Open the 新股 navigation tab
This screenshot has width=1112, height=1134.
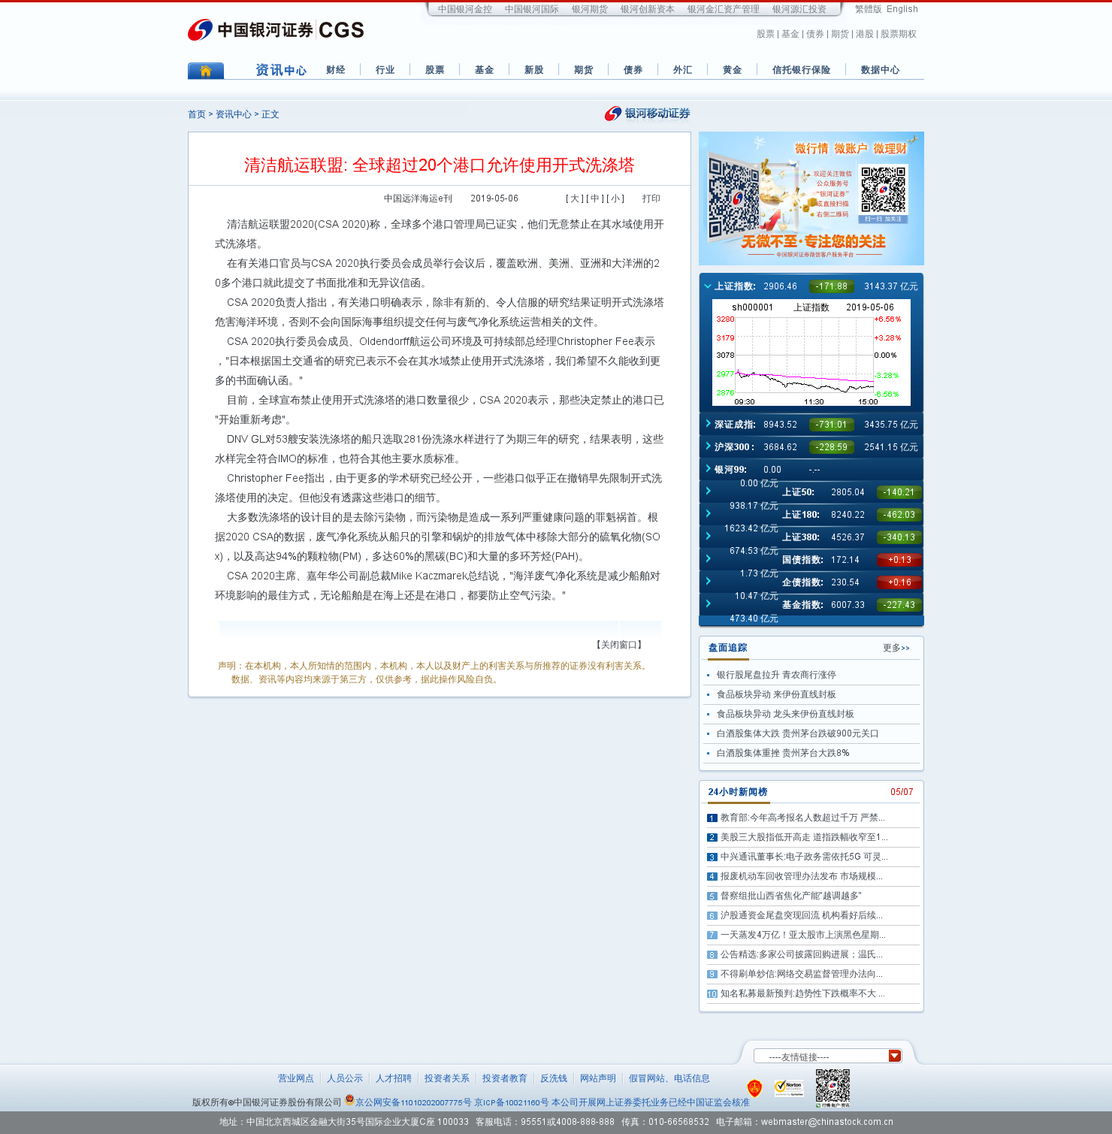pyautogui.click(x=534, y=70)
